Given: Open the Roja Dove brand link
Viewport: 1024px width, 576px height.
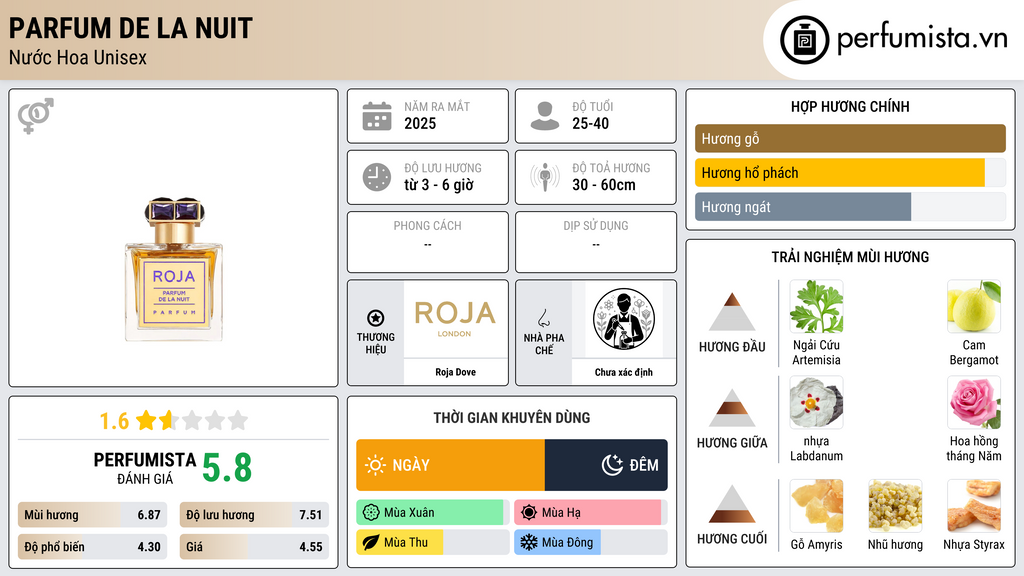Looking at the screenshot, I should click(455, 372).
